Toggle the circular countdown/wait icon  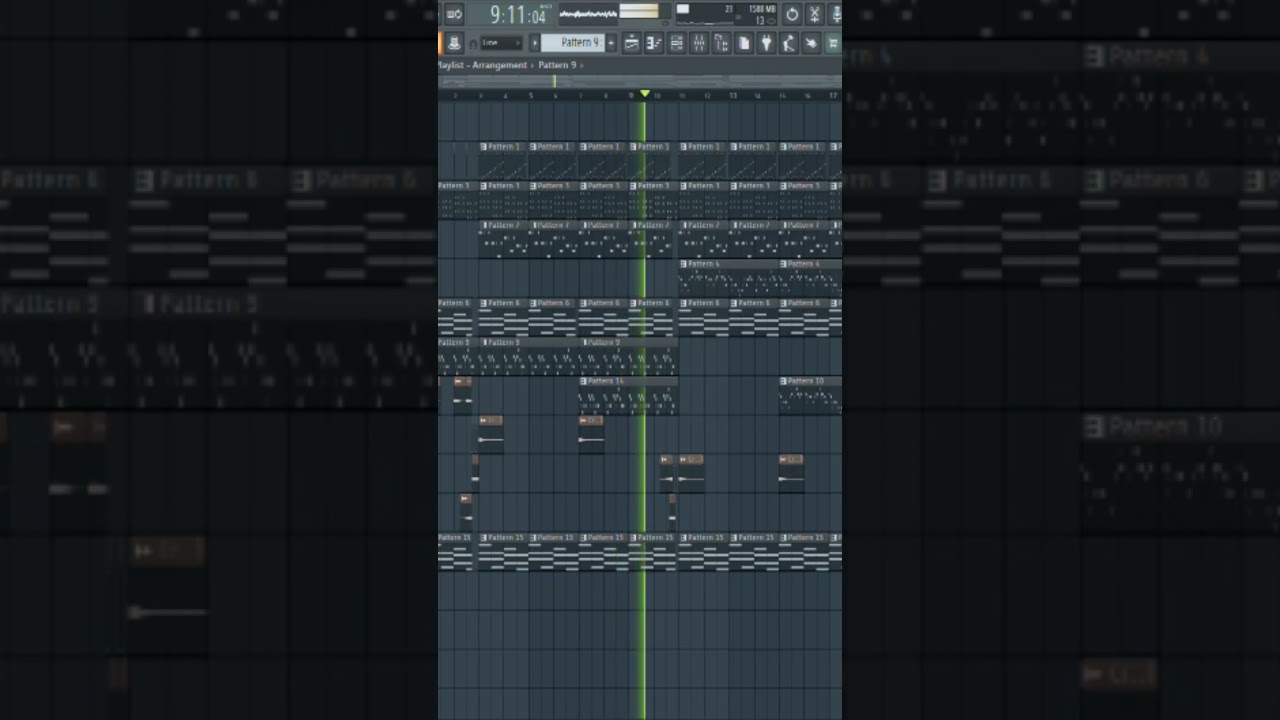pos(792,14)
